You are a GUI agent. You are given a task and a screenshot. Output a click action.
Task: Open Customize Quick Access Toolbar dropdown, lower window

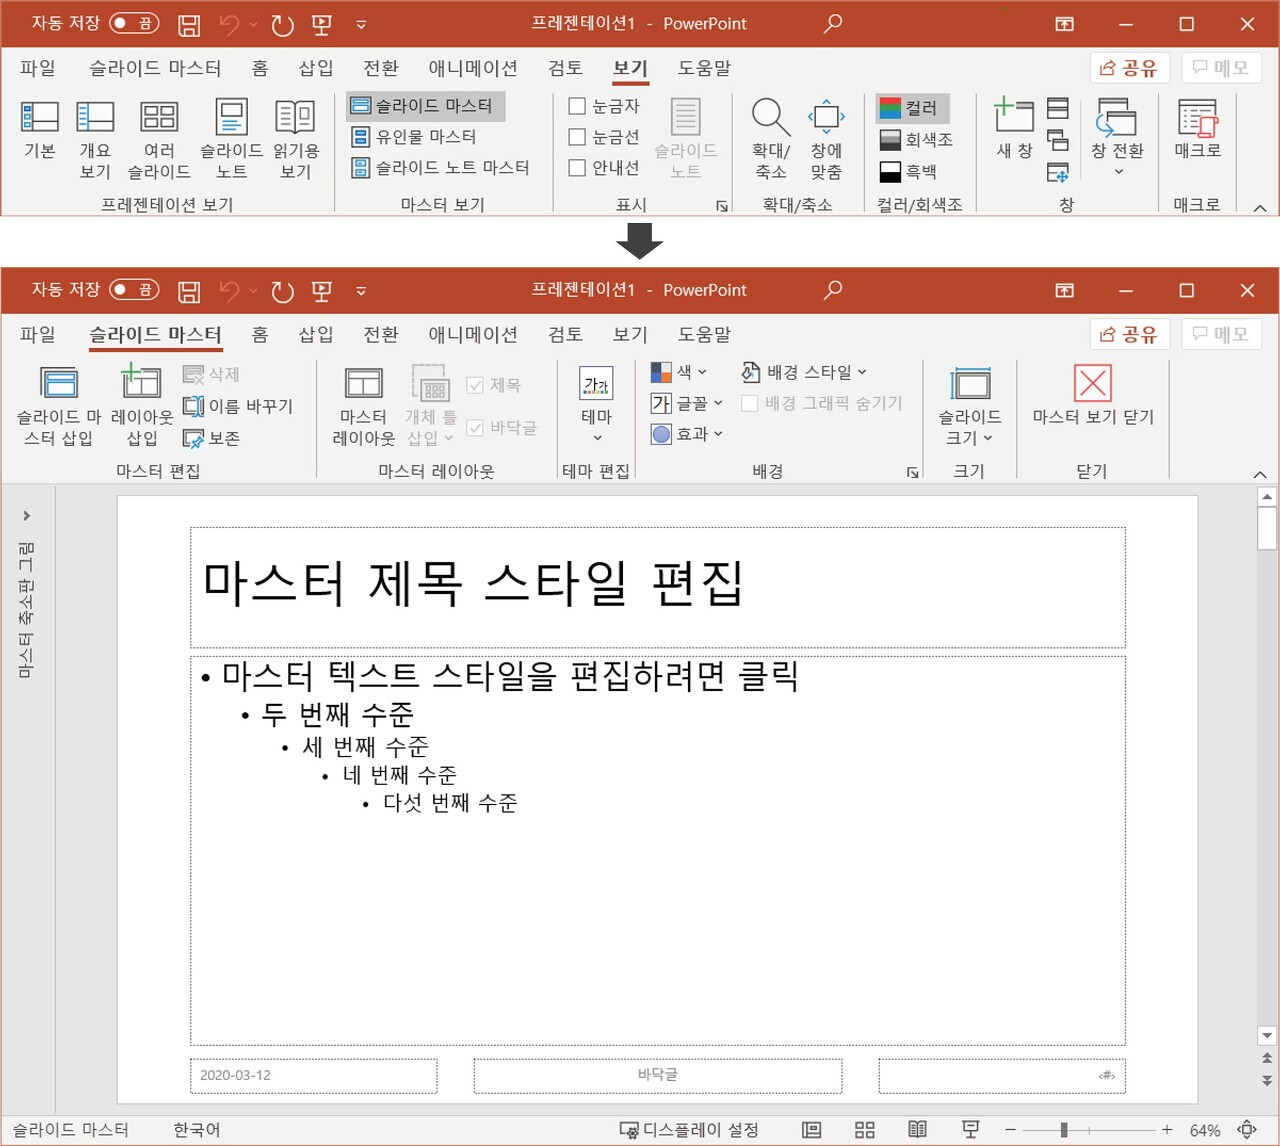361,291
